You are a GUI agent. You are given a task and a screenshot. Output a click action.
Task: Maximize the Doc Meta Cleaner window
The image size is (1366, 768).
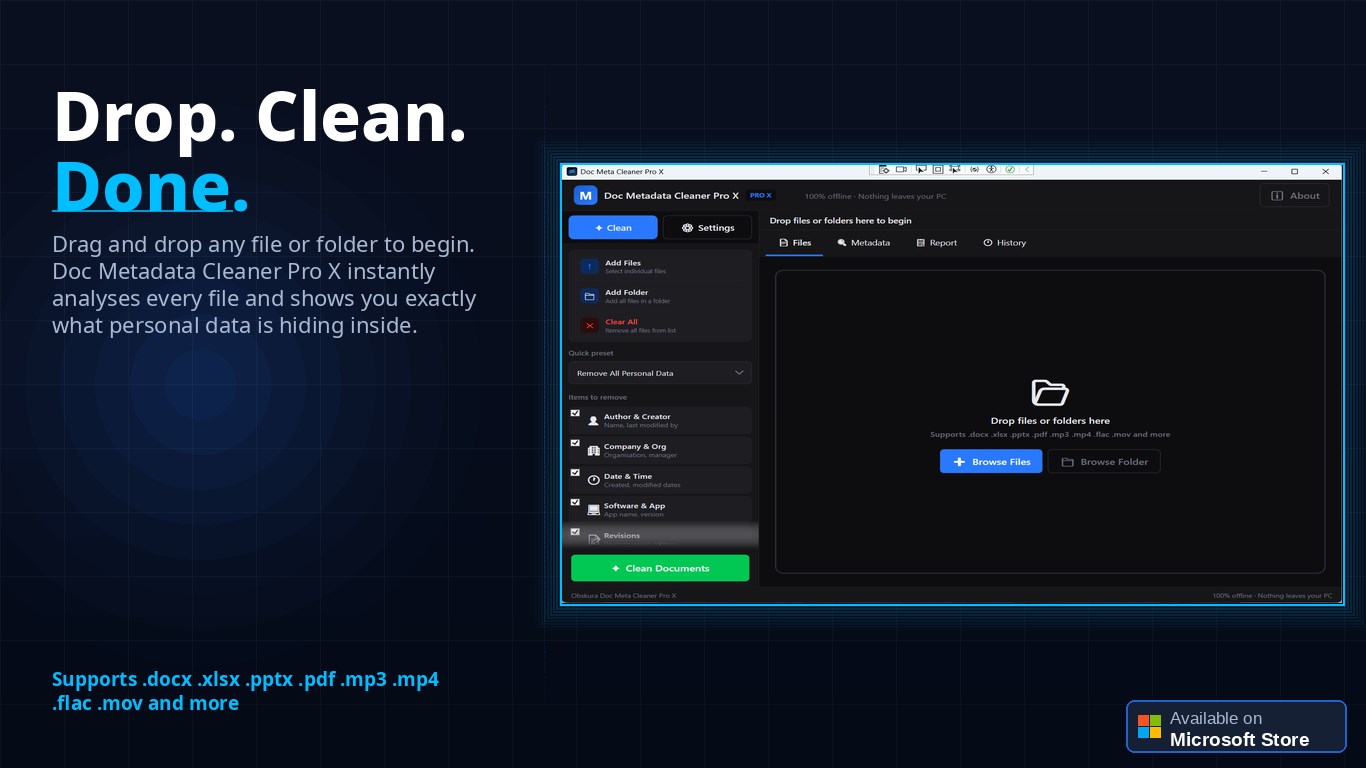coord(1294,172)
